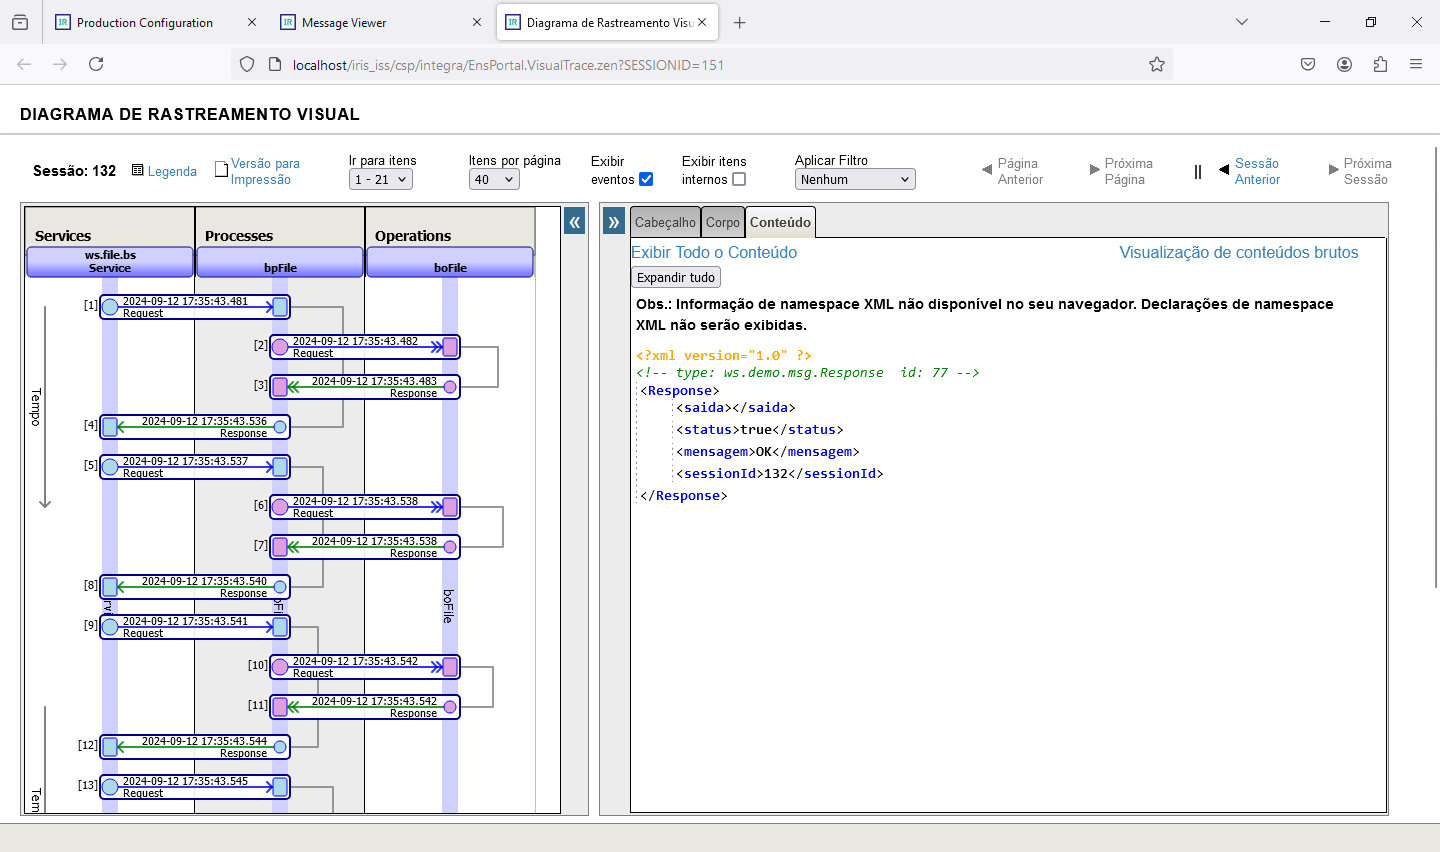Uncheck the Exibir eventos checkbox

646,180
